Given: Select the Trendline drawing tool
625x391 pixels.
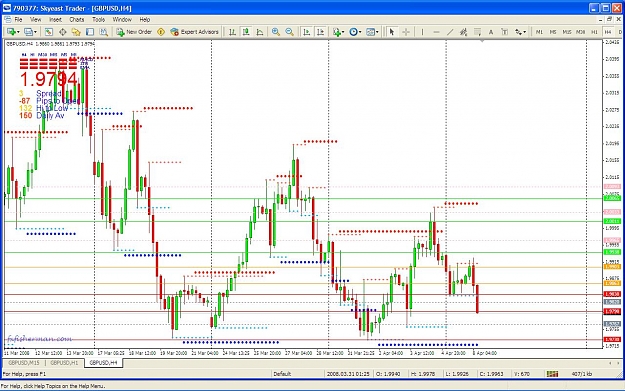Looking at the screenshot, I should 450,32.
